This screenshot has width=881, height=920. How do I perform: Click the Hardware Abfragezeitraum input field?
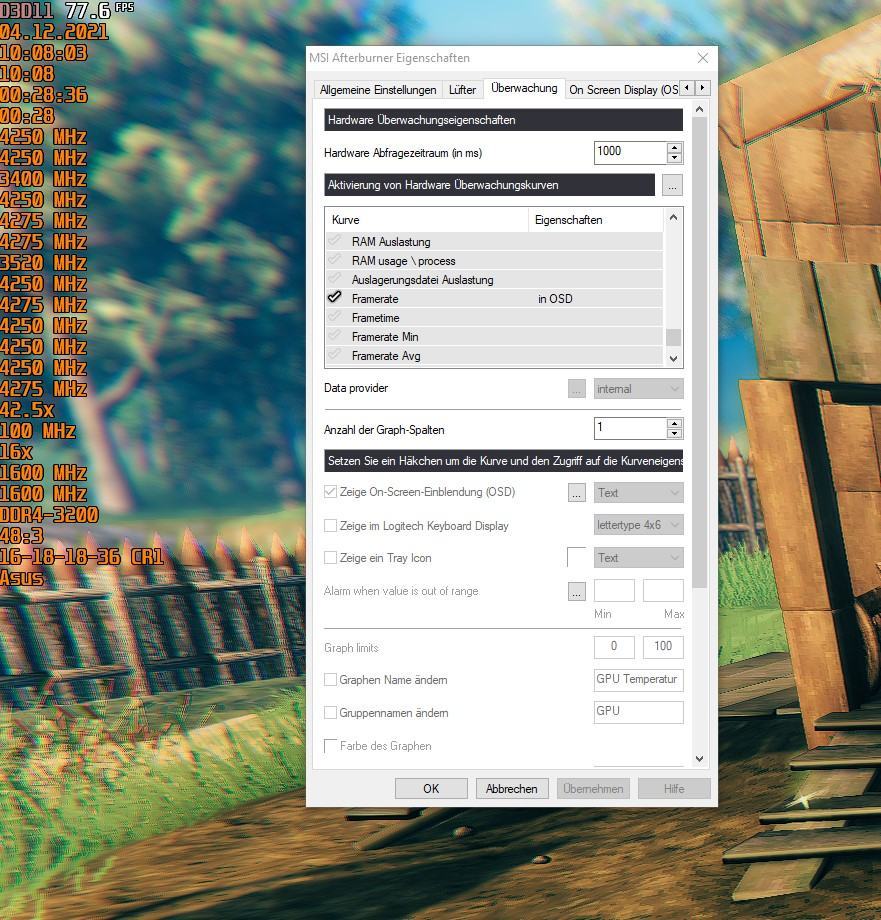click(631, 153)
